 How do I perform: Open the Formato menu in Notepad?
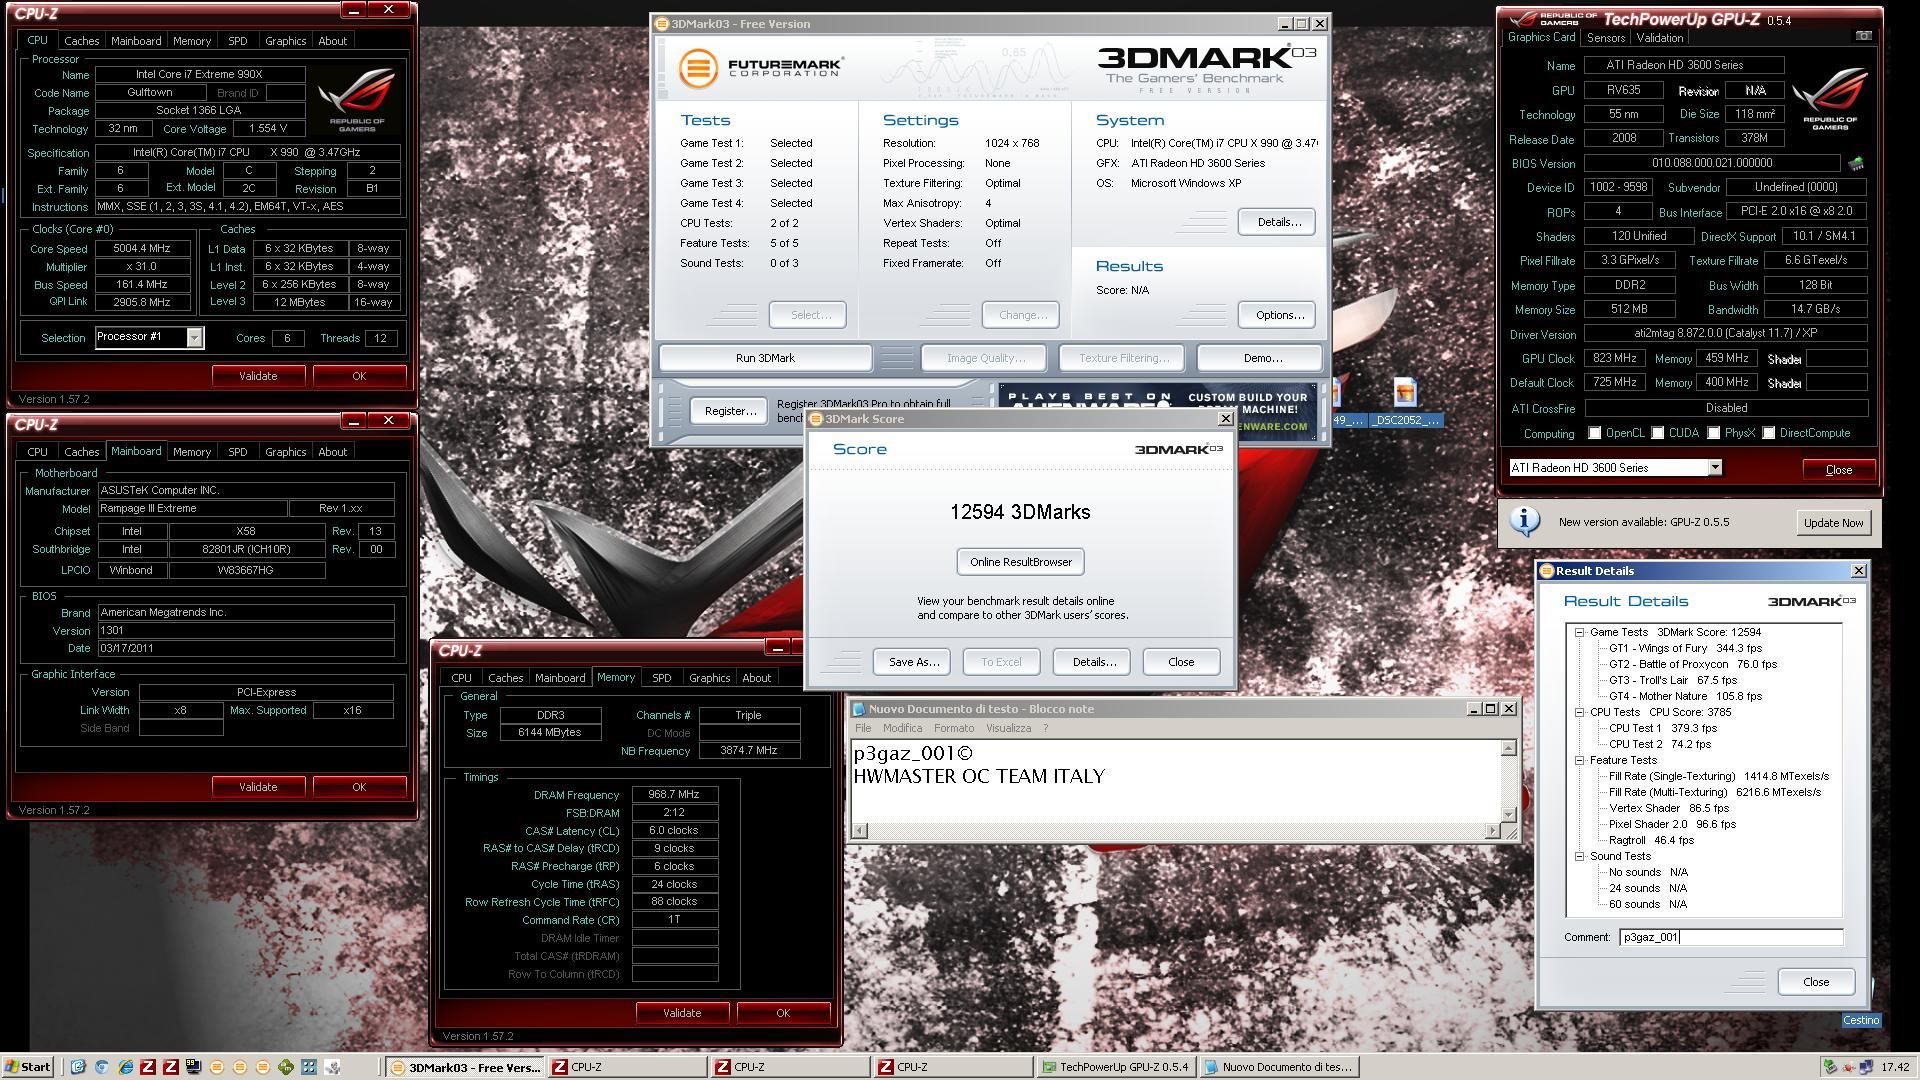pyautogui.click(x=954, y=728)
